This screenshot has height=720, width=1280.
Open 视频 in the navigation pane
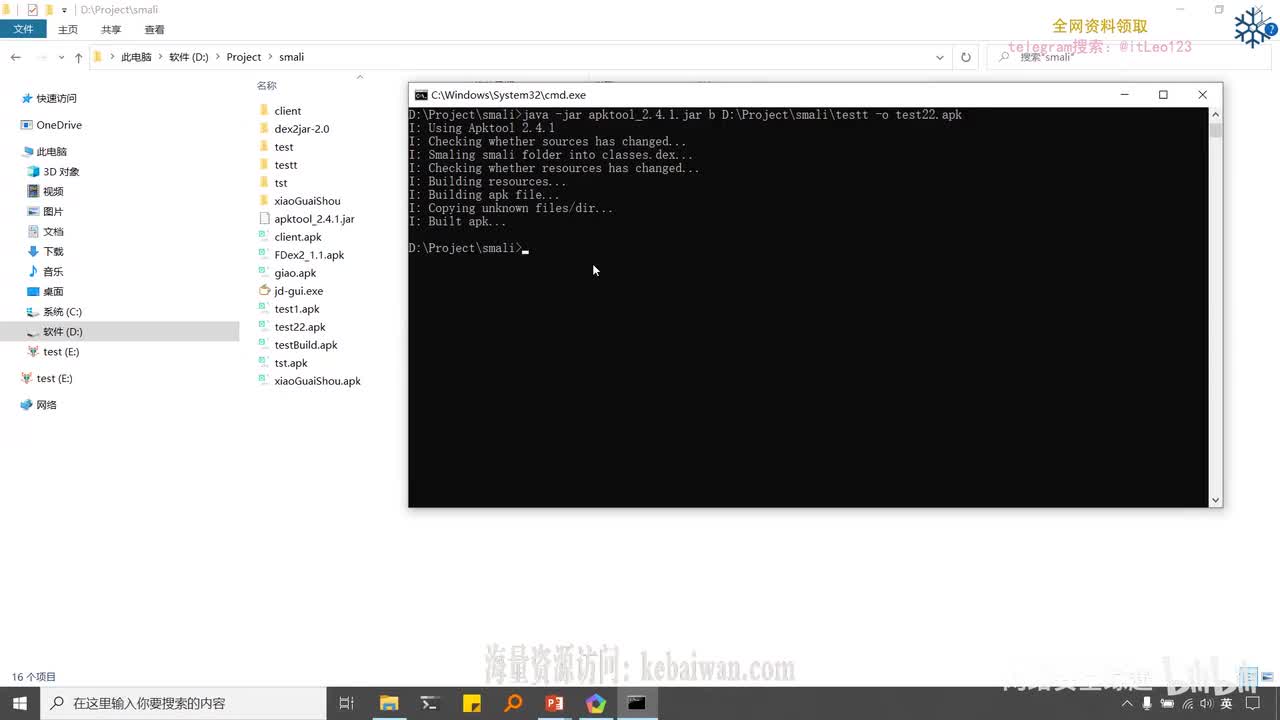pyautogui.click(x=53, y=192)
